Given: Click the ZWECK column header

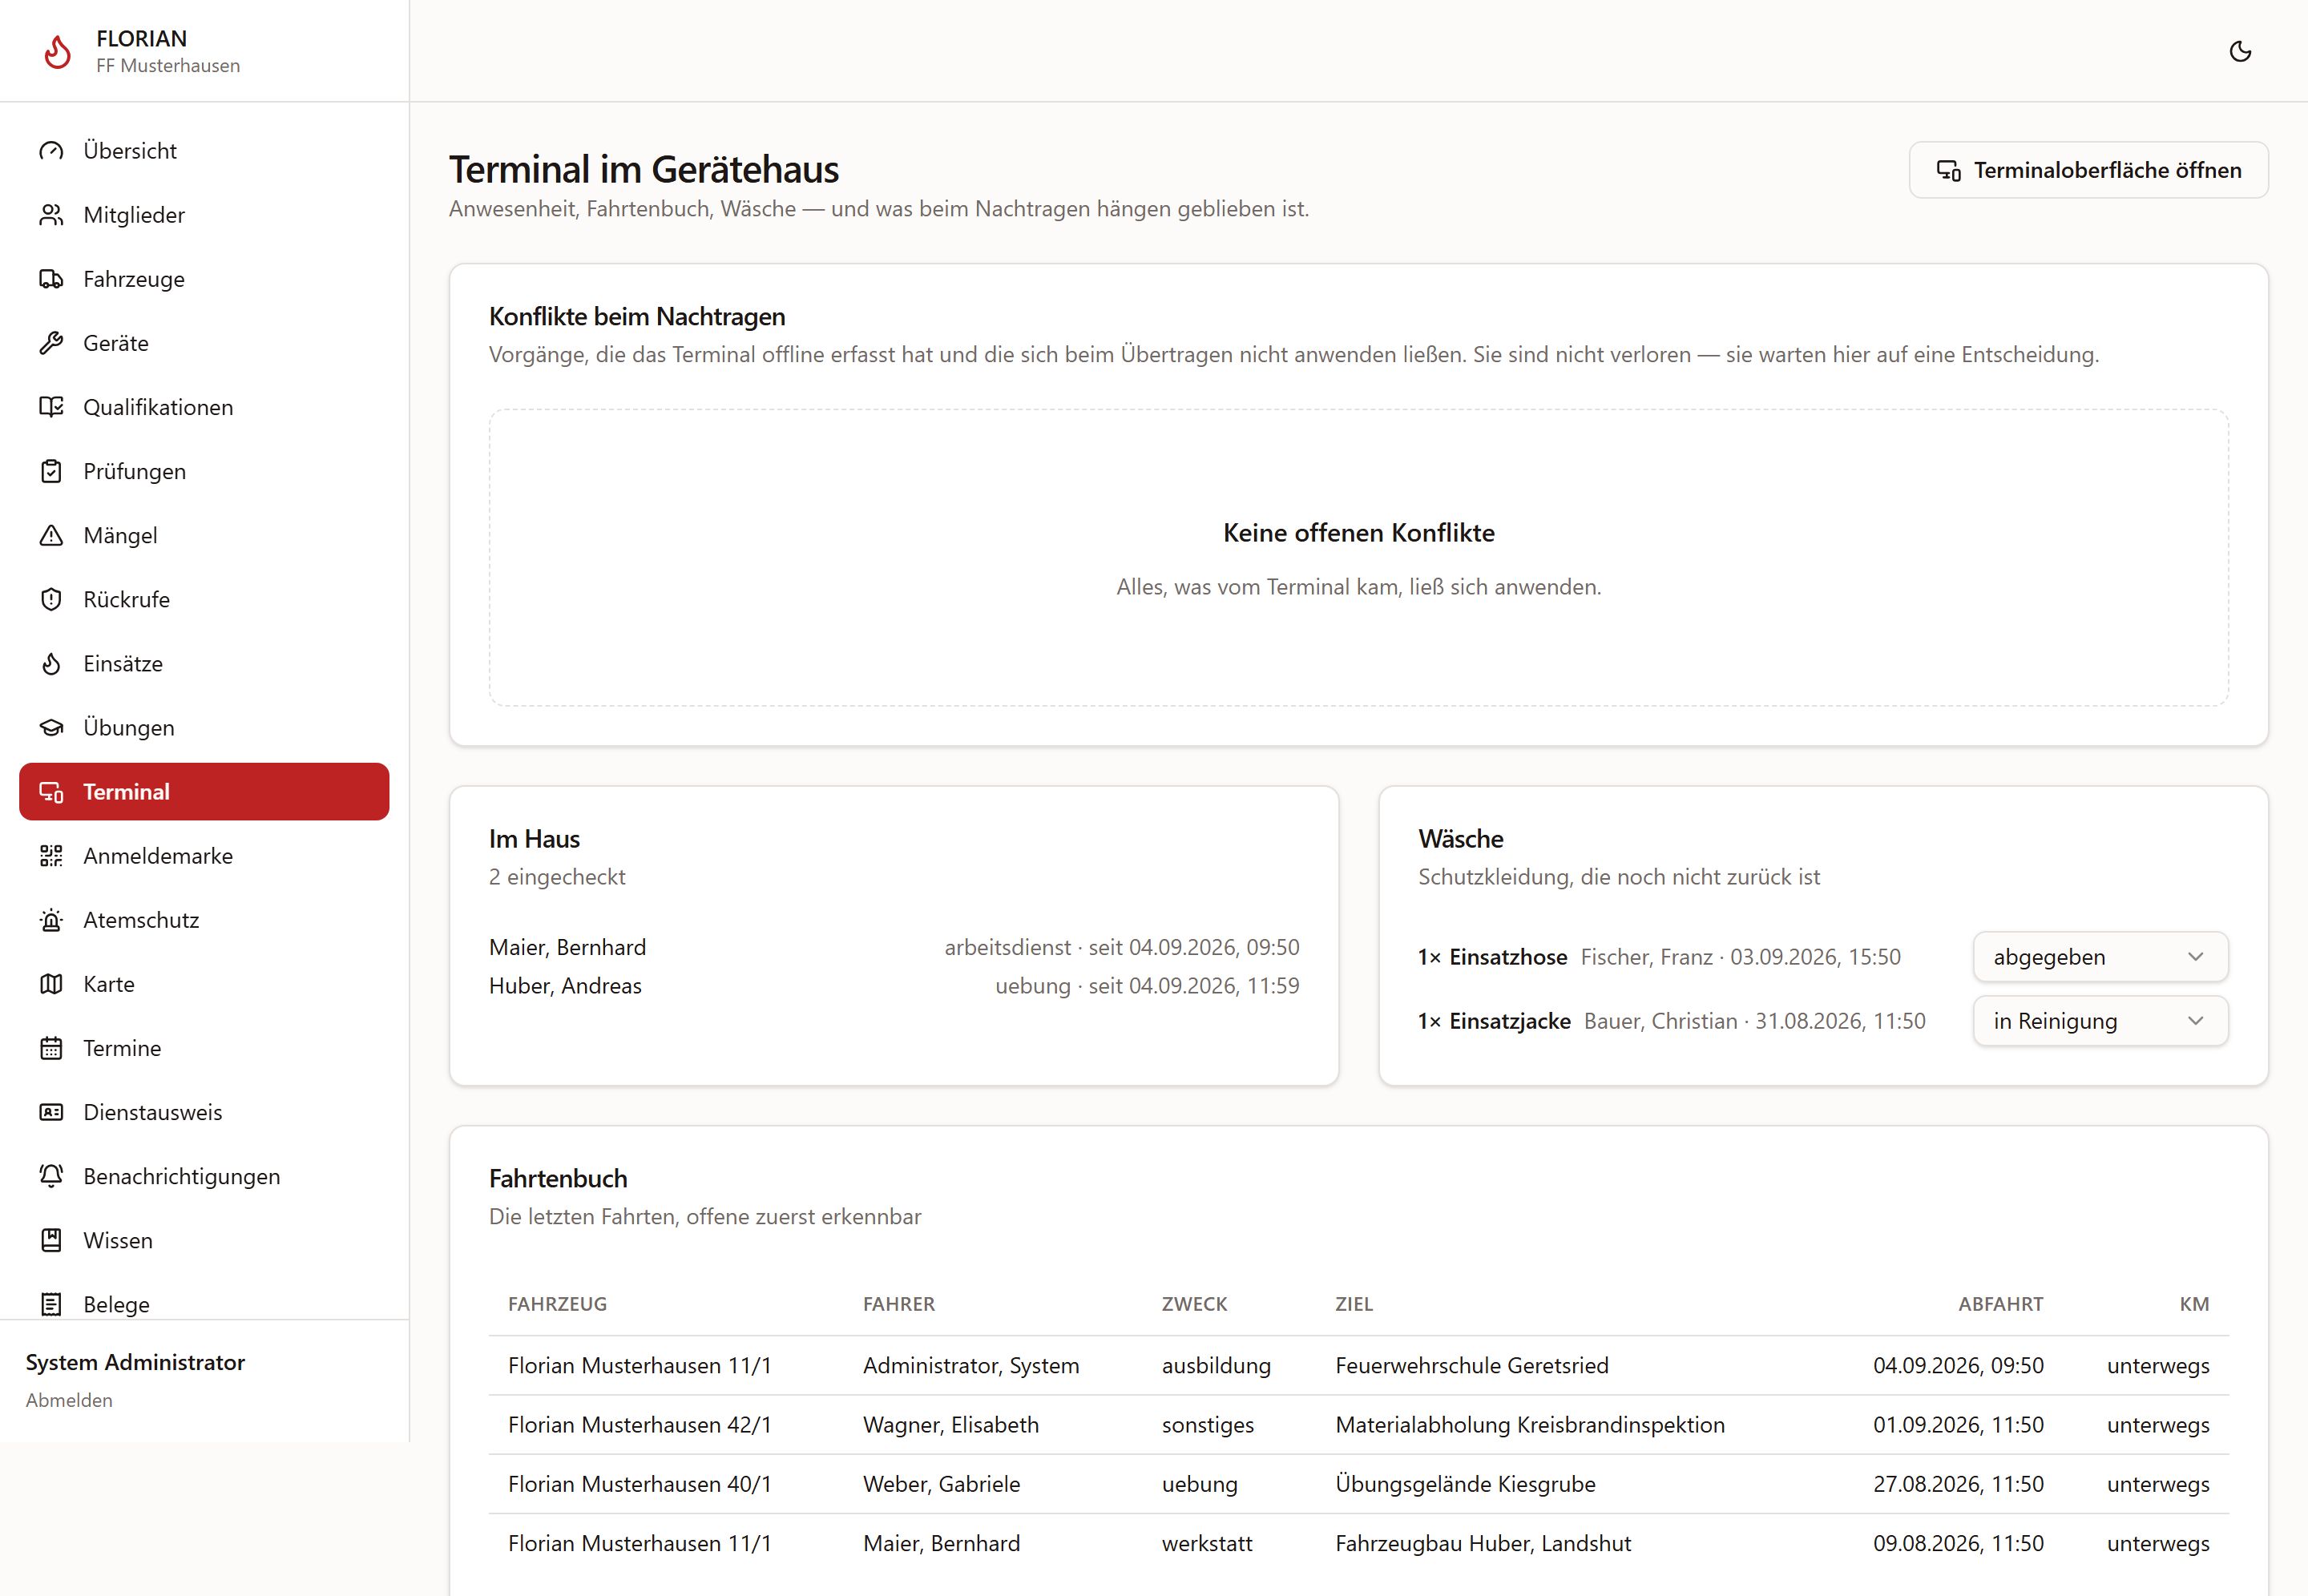Looking at the screenshot, I should tap(1194, 1304).
